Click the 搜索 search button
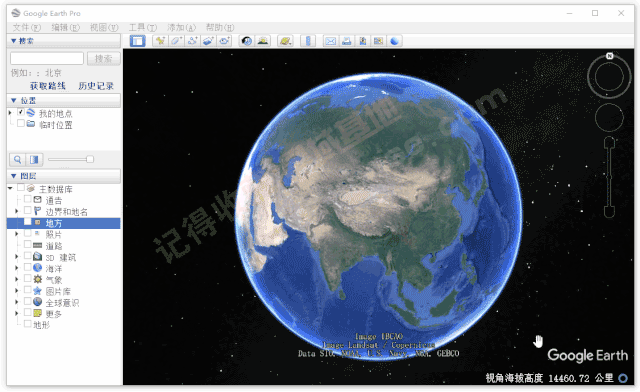 [104, 58]
